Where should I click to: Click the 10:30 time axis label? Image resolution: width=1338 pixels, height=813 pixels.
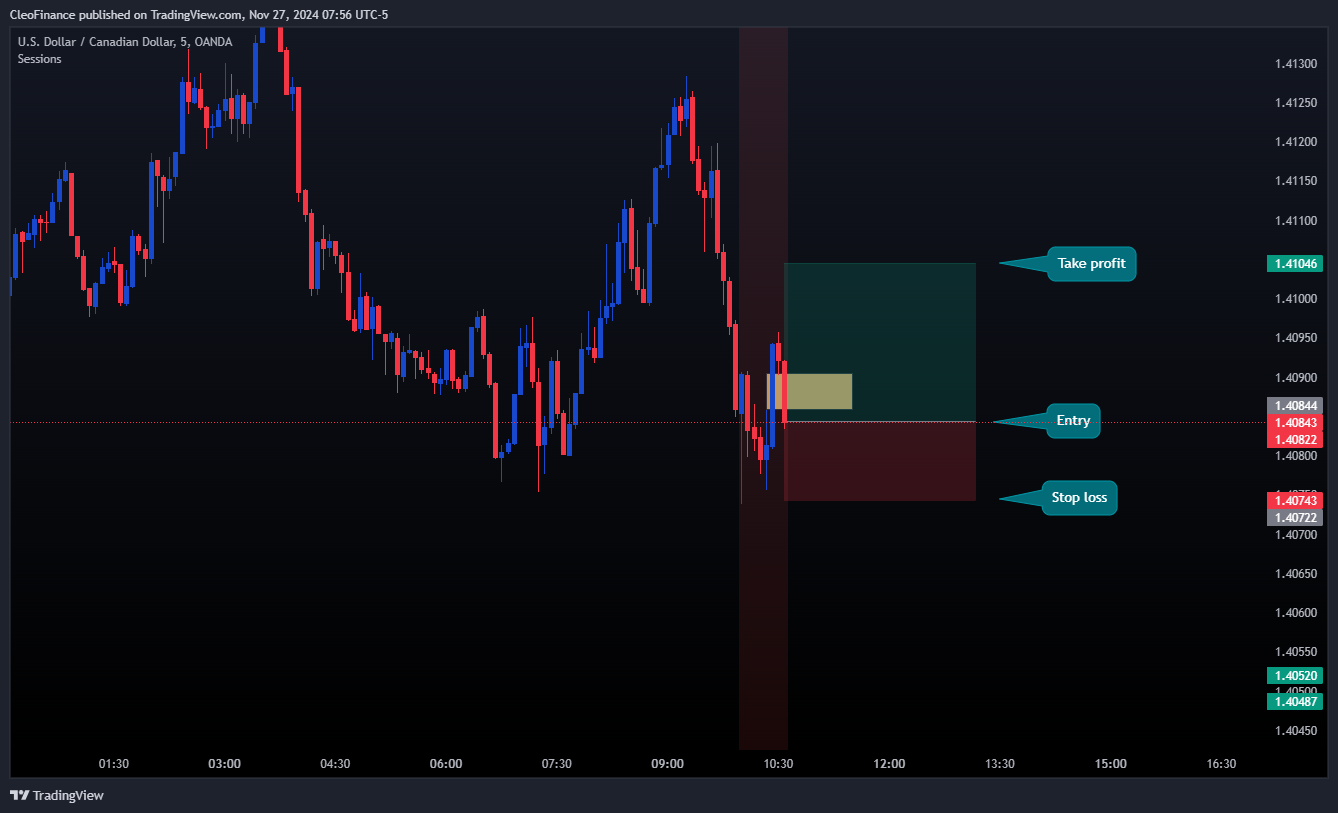(x=778, y=764)
